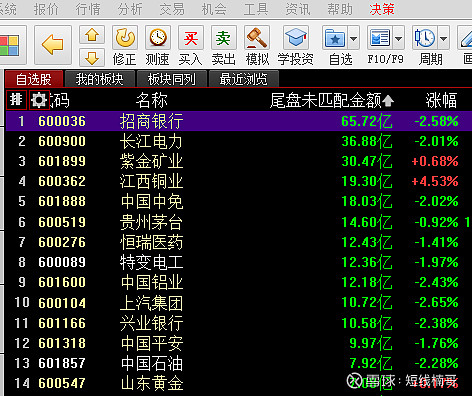Switch to the 我的板块 tab
The image size is (472, 396).
100,79
